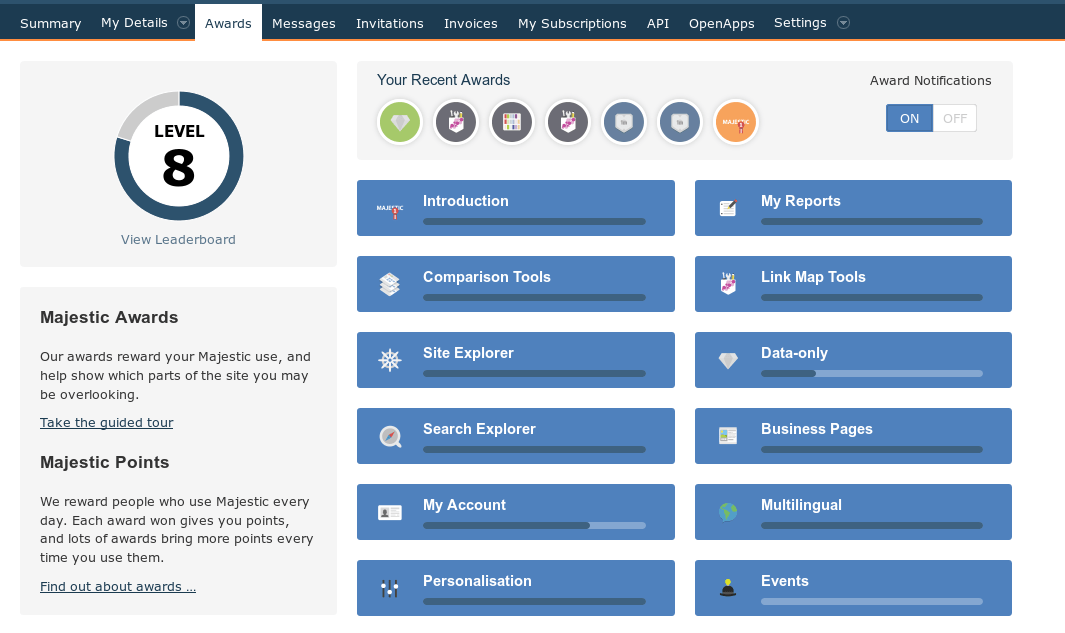The width and height of the screenshot is (1065, 633).
Task: Open the Invoices tab
Action: tap(471, 23)
